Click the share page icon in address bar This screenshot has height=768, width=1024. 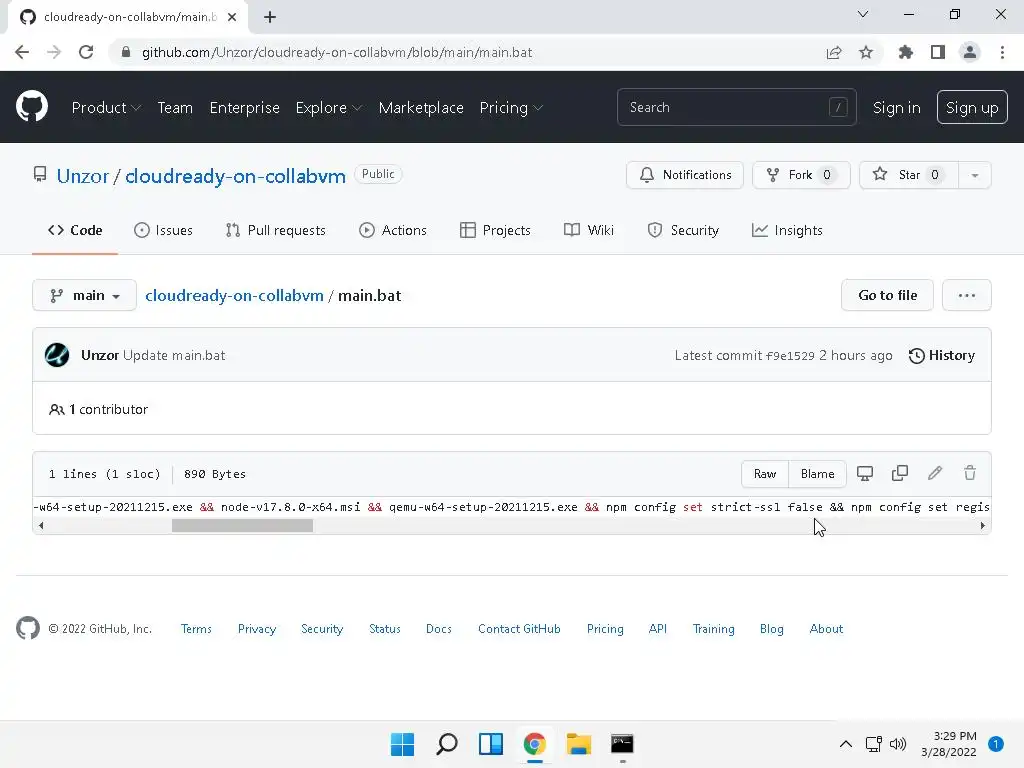(x=834, y=52)
